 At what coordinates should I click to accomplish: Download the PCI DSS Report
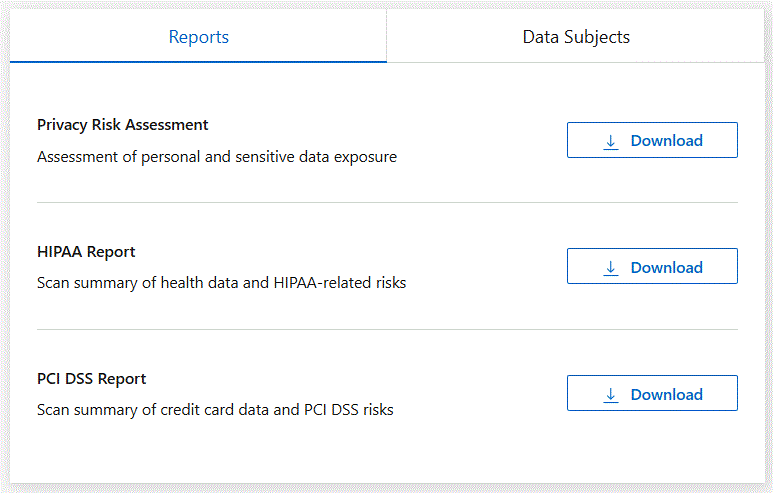[652, 395]
